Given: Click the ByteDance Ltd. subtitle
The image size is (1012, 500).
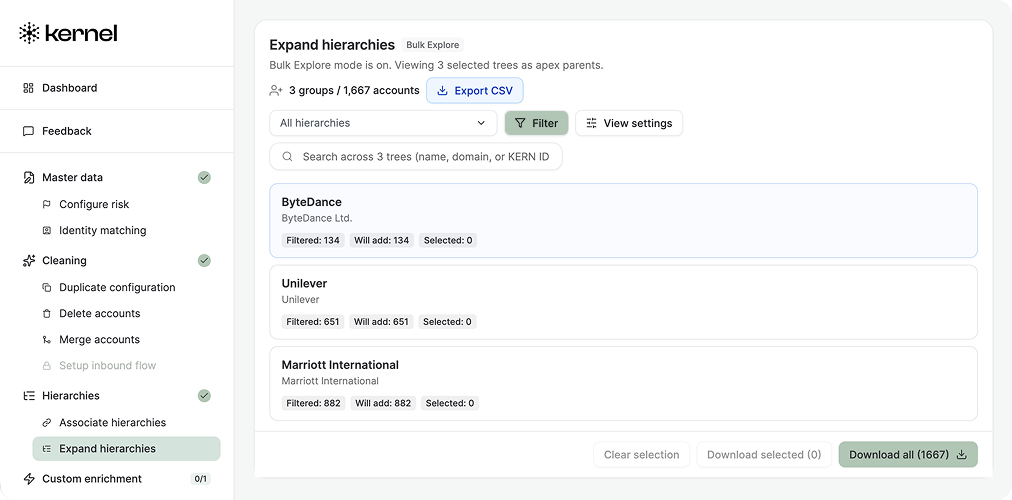Looking at the screenshot, I should coord(317,218).
